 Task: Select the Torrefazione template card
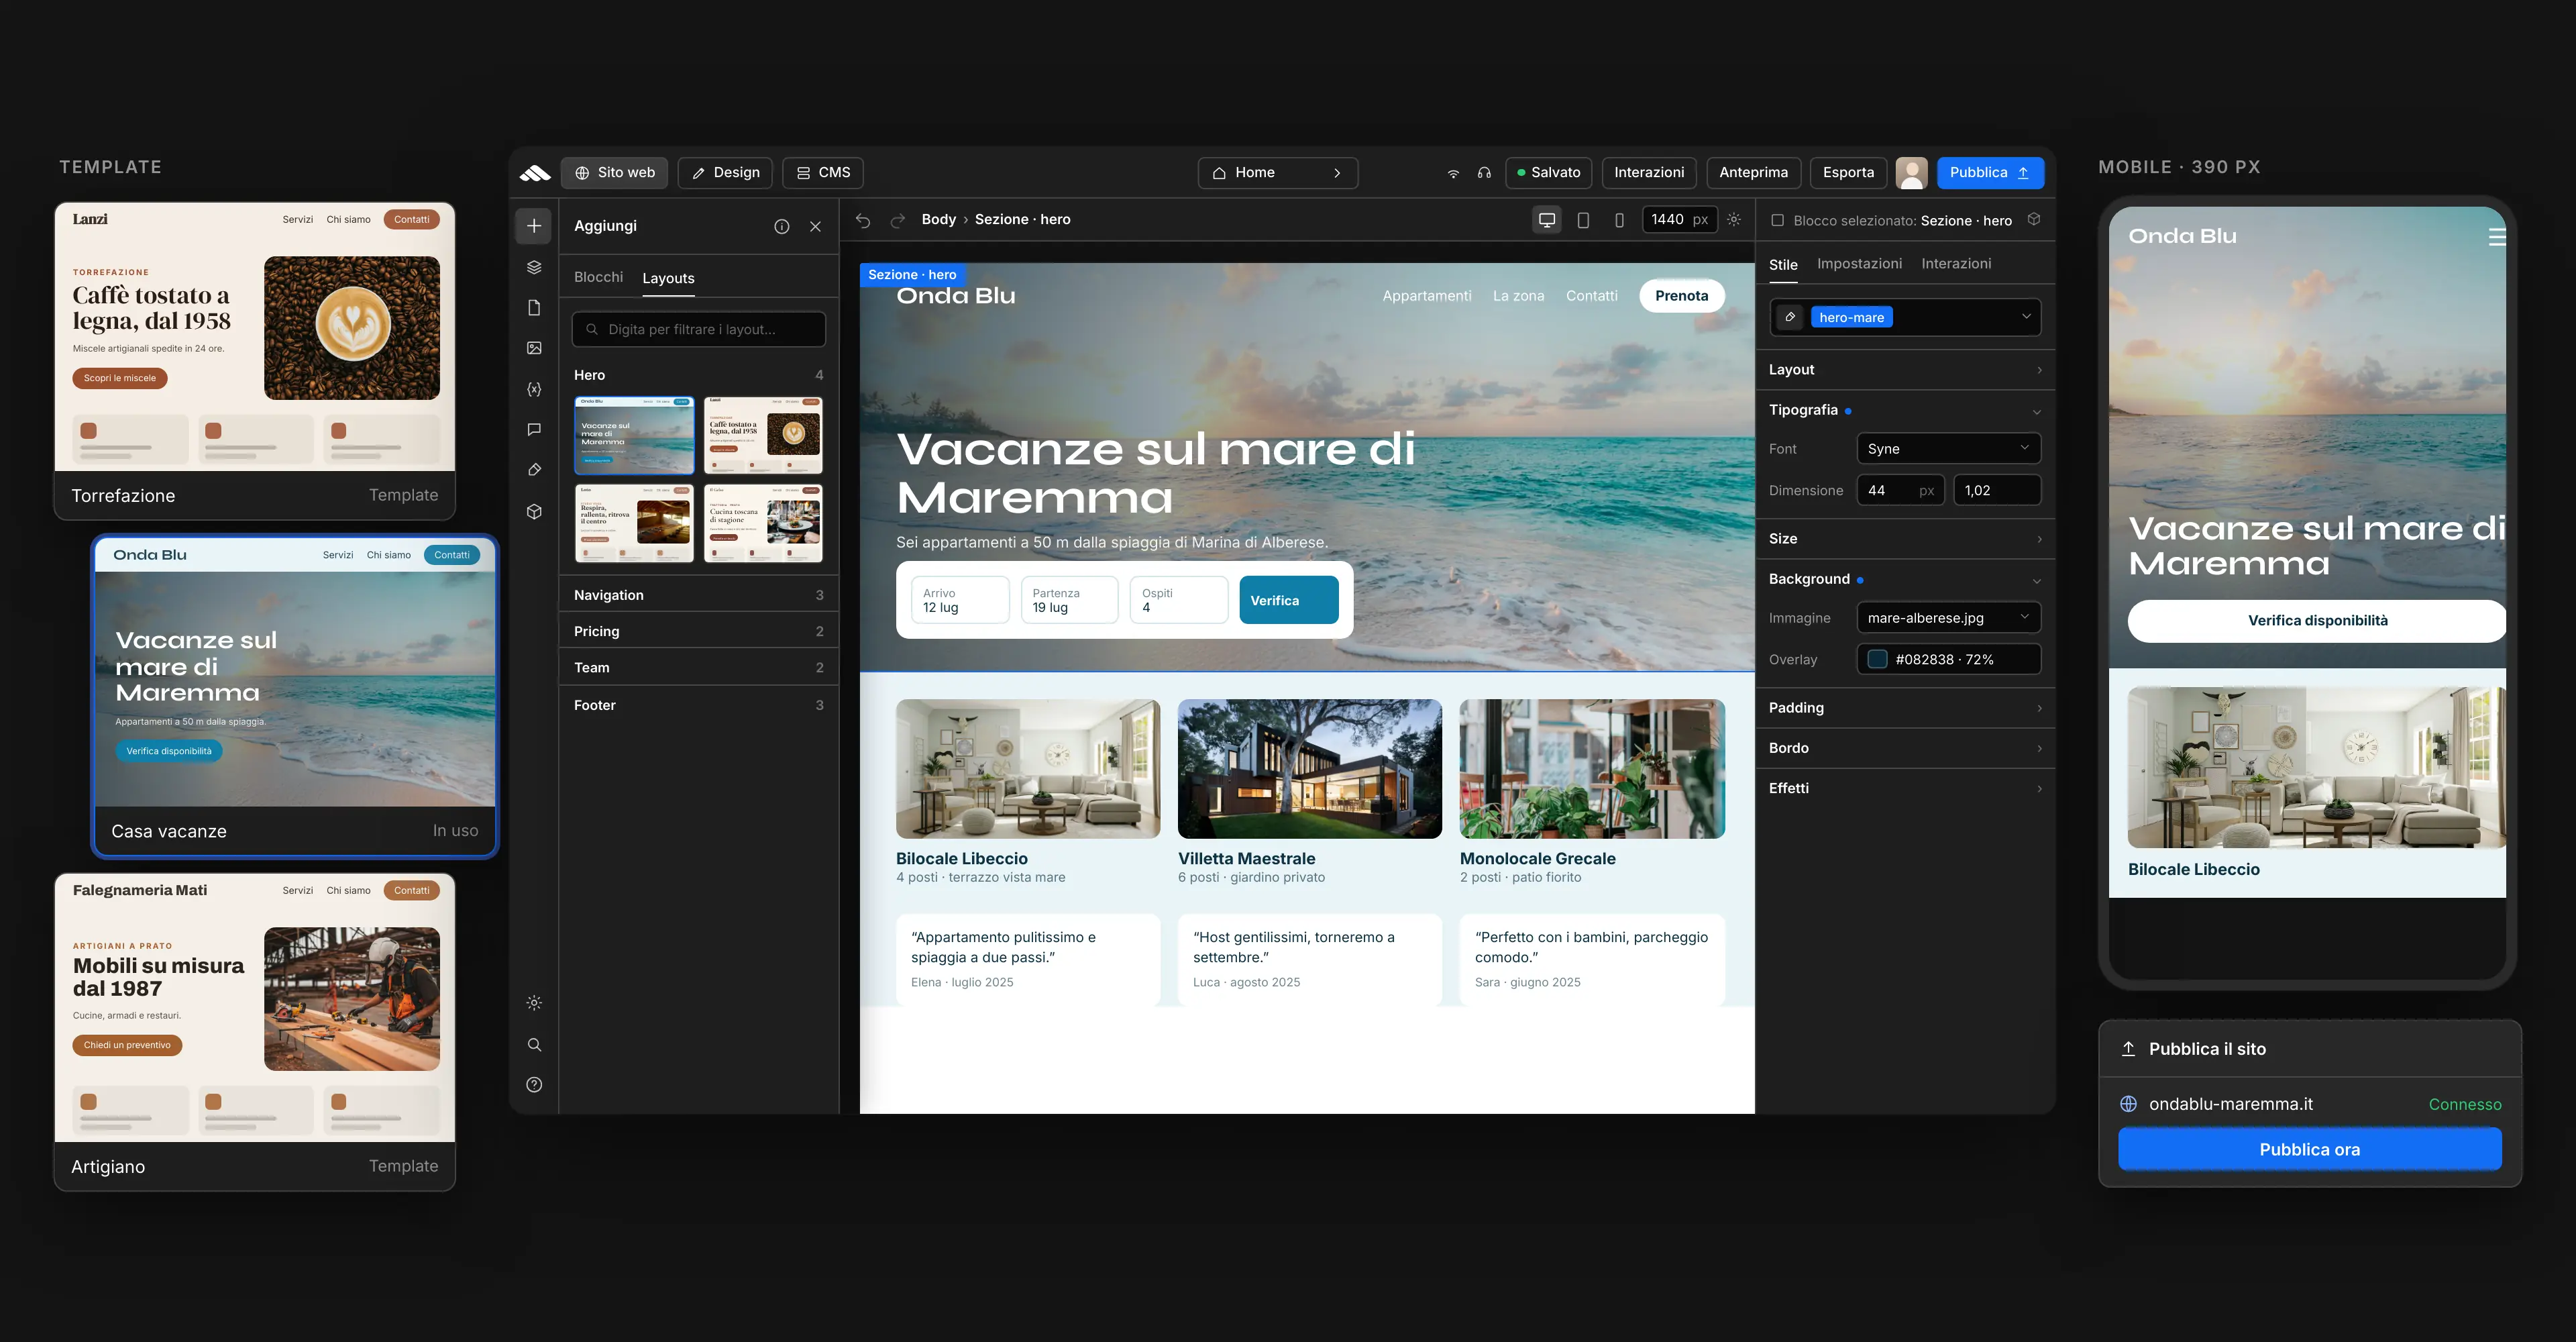click(x=254, y=361)
